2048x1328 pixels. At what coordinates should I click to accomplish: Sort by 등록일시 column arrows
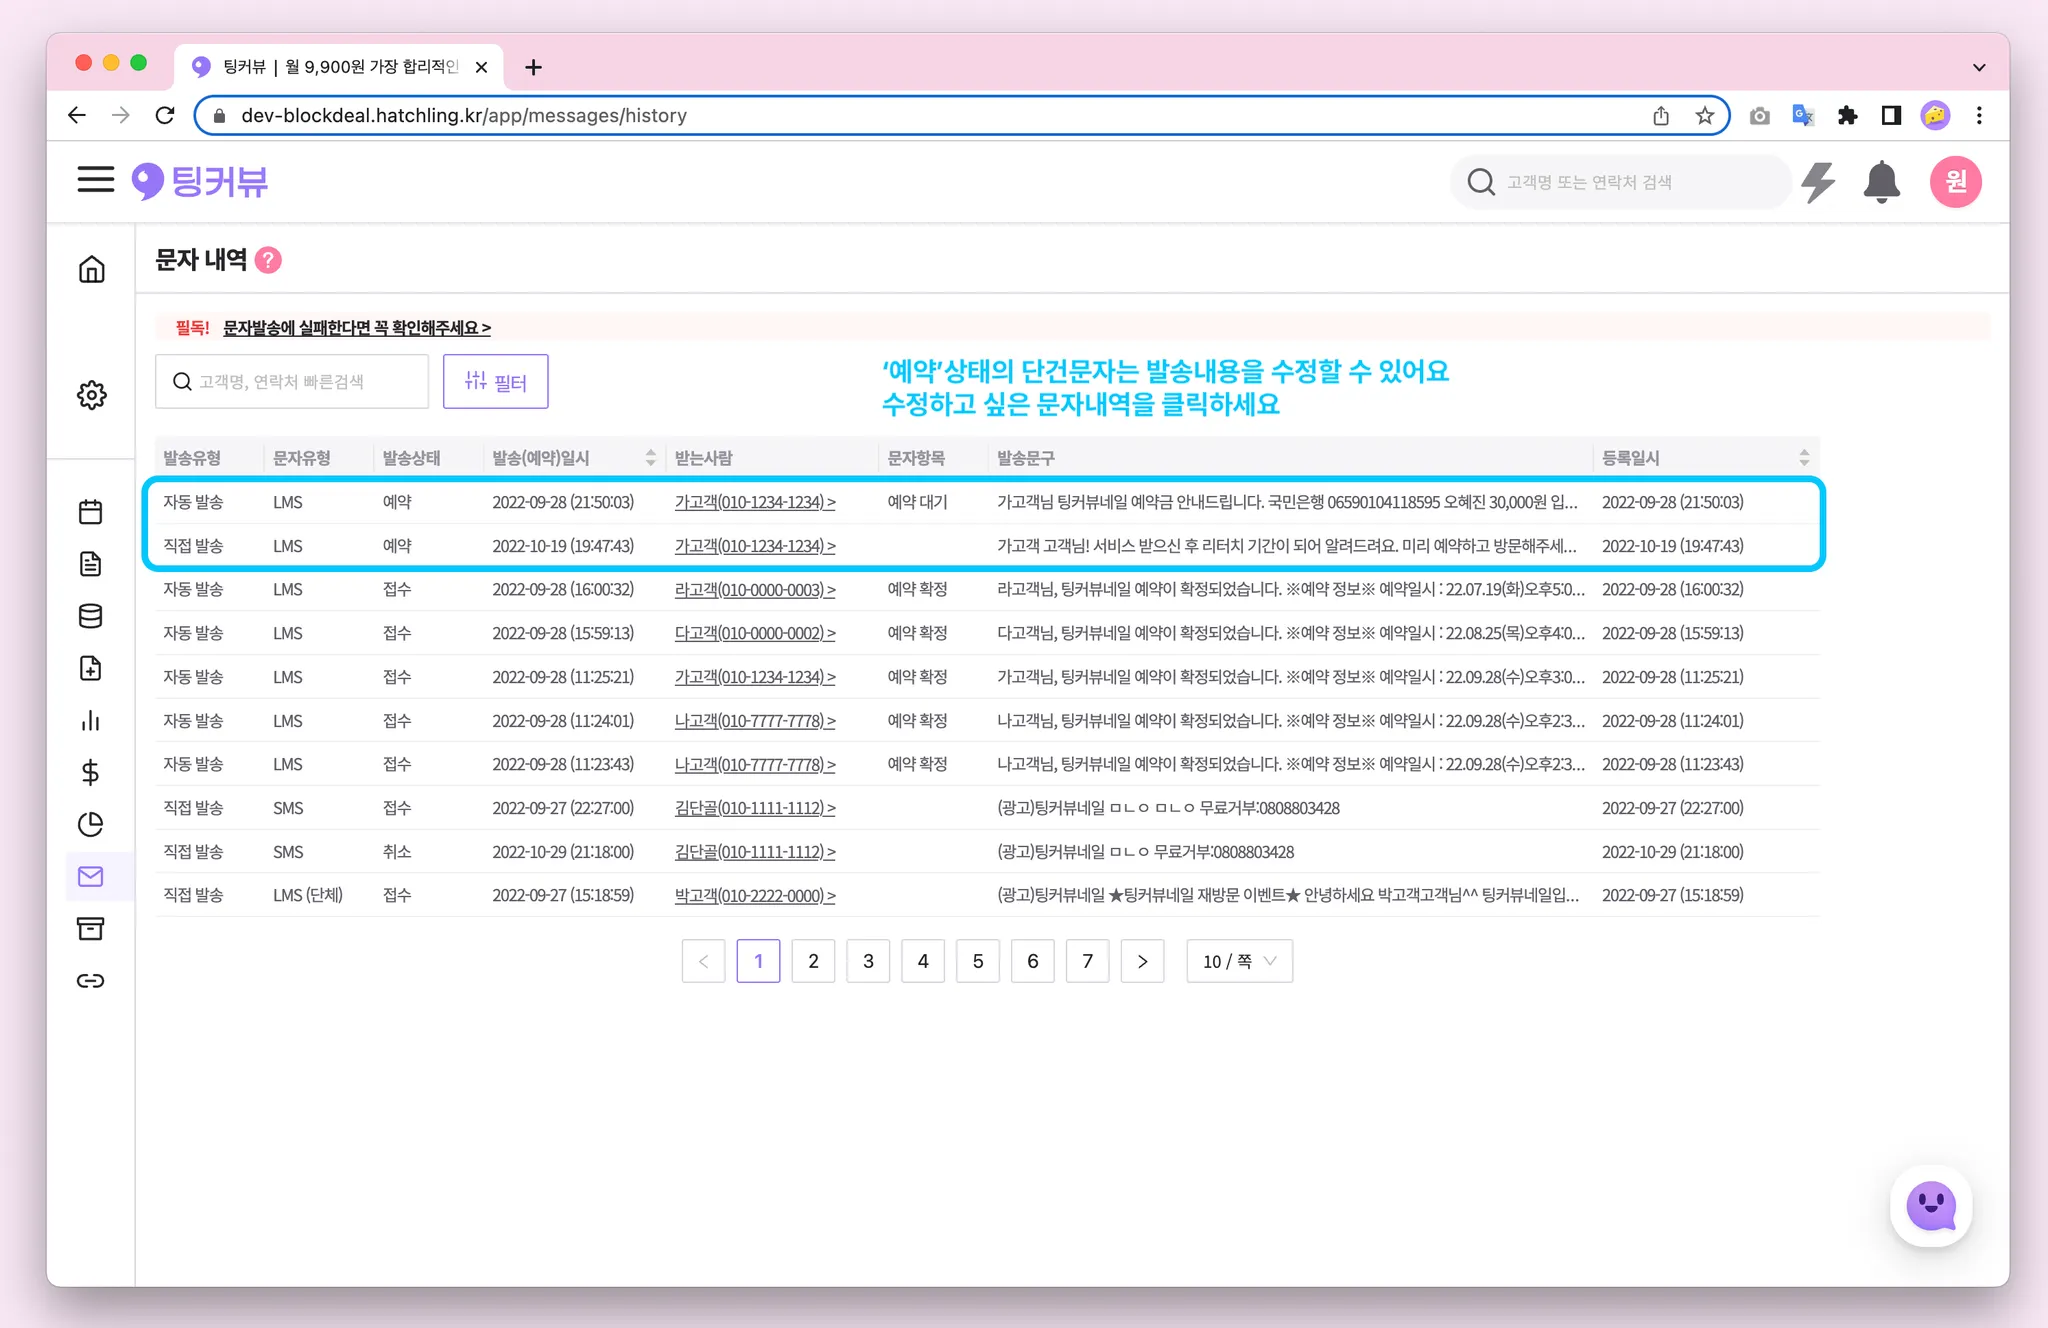[x=1804, y=458]
